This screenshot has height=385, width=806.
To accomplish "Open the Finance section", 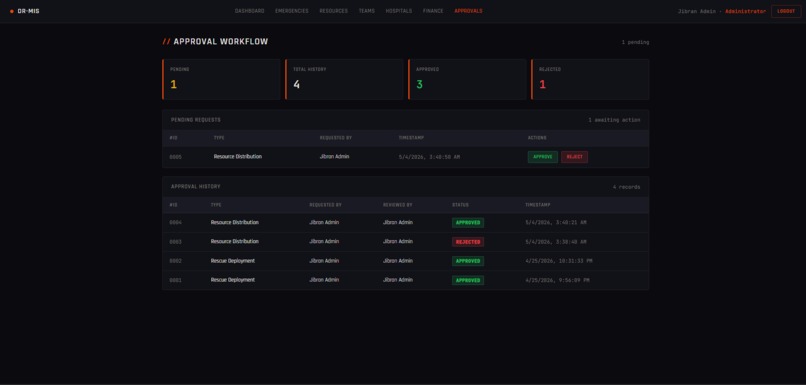I will pos(433,11).
